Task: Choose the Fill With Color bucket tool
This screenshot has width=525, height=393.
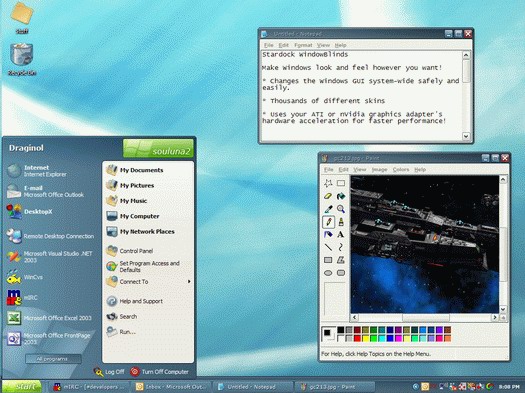Action: 341,196
